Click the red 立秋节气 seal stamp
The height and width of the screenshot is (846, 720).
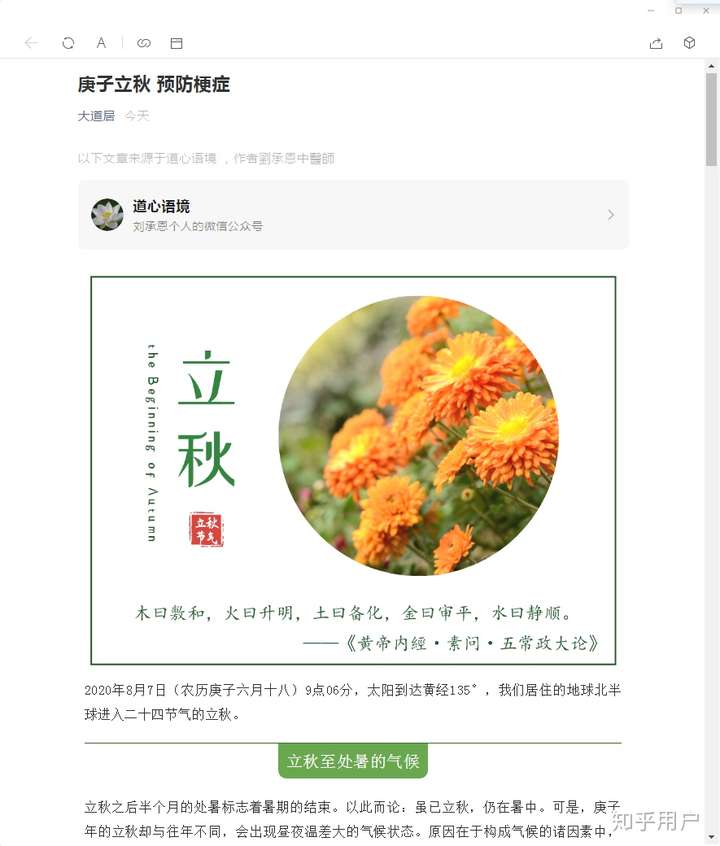pos(206,529)
